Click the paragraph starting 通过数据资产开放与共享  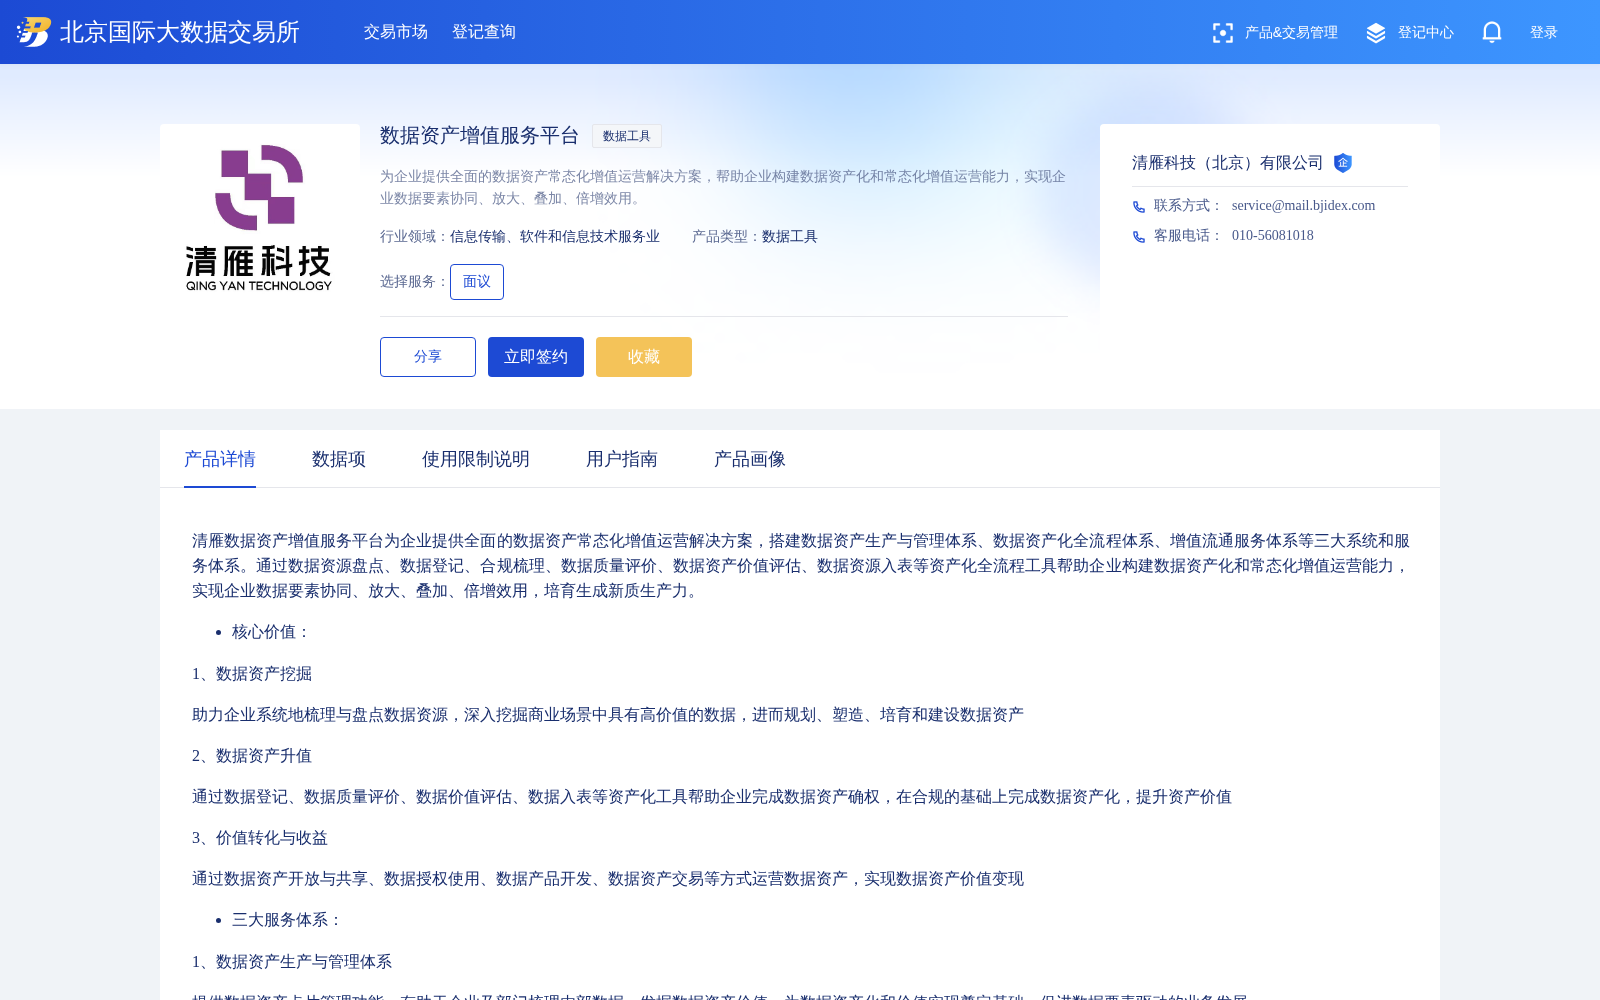pyautogui.click(x=608, y=879)
